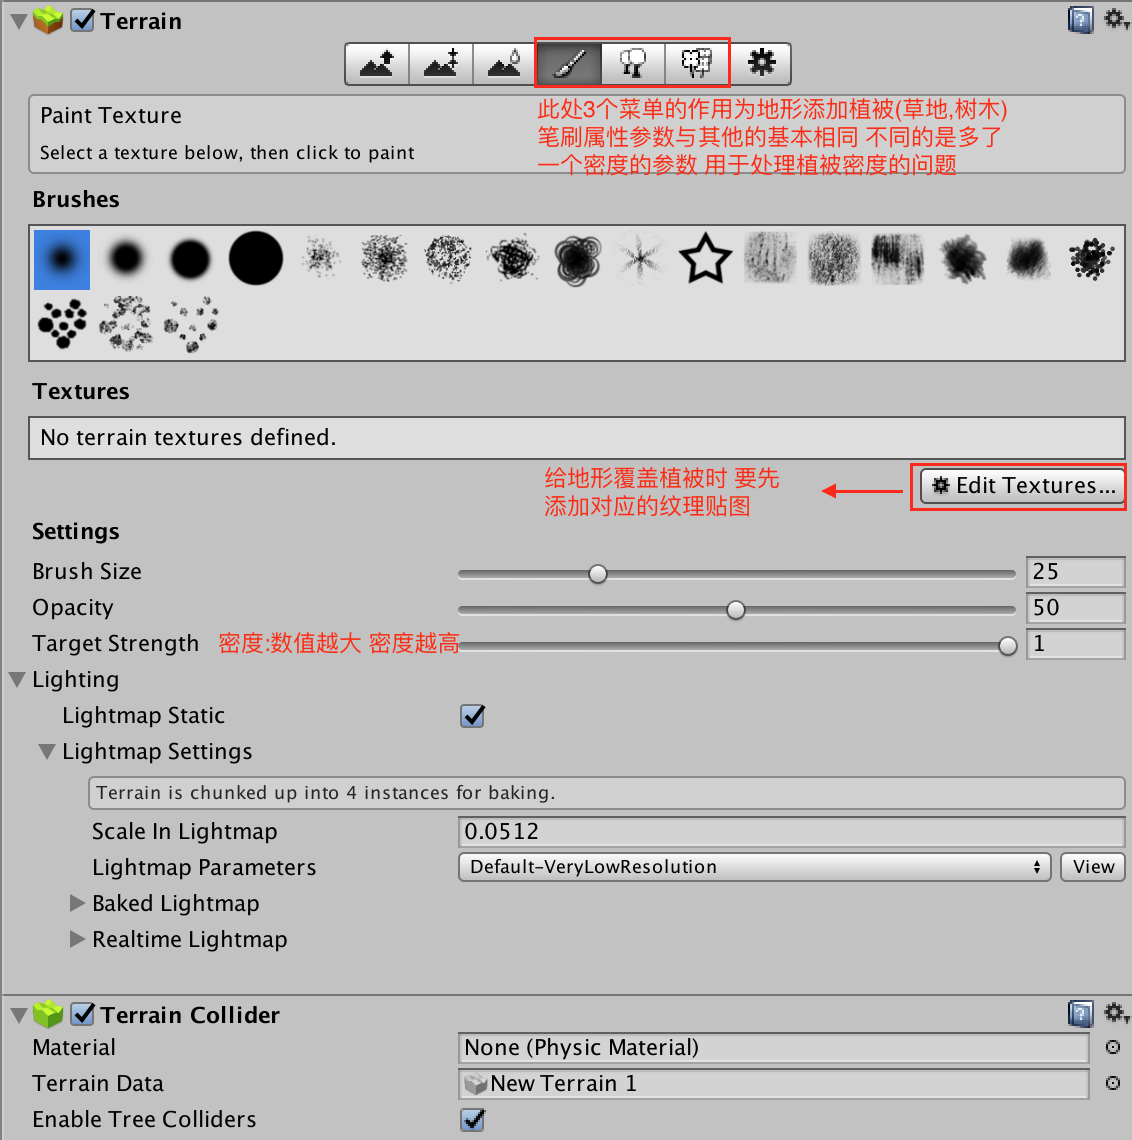The width and height of the screenshot is (1132, 1140).
Task: Expand the Baked Lightmap foldout
Action: click(x=77, y=903)
